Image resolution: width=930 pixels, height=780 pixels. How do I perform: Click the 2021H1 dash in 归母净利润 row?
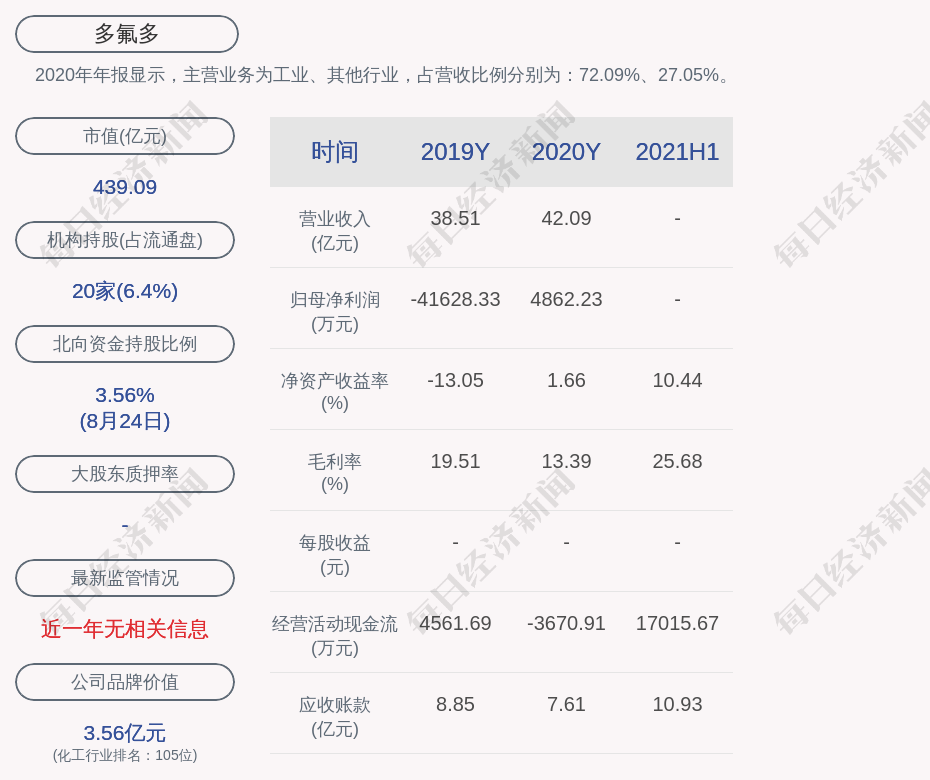[x=677, y=300]
